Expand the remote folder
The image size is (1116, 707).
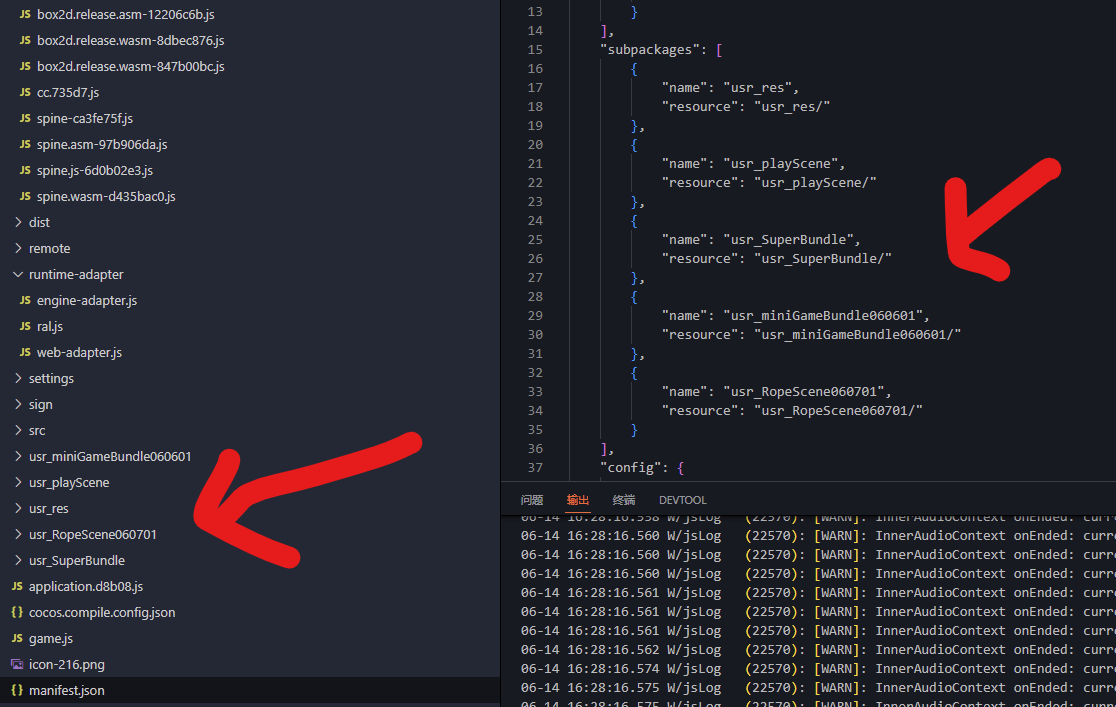(x=18, y=248)
